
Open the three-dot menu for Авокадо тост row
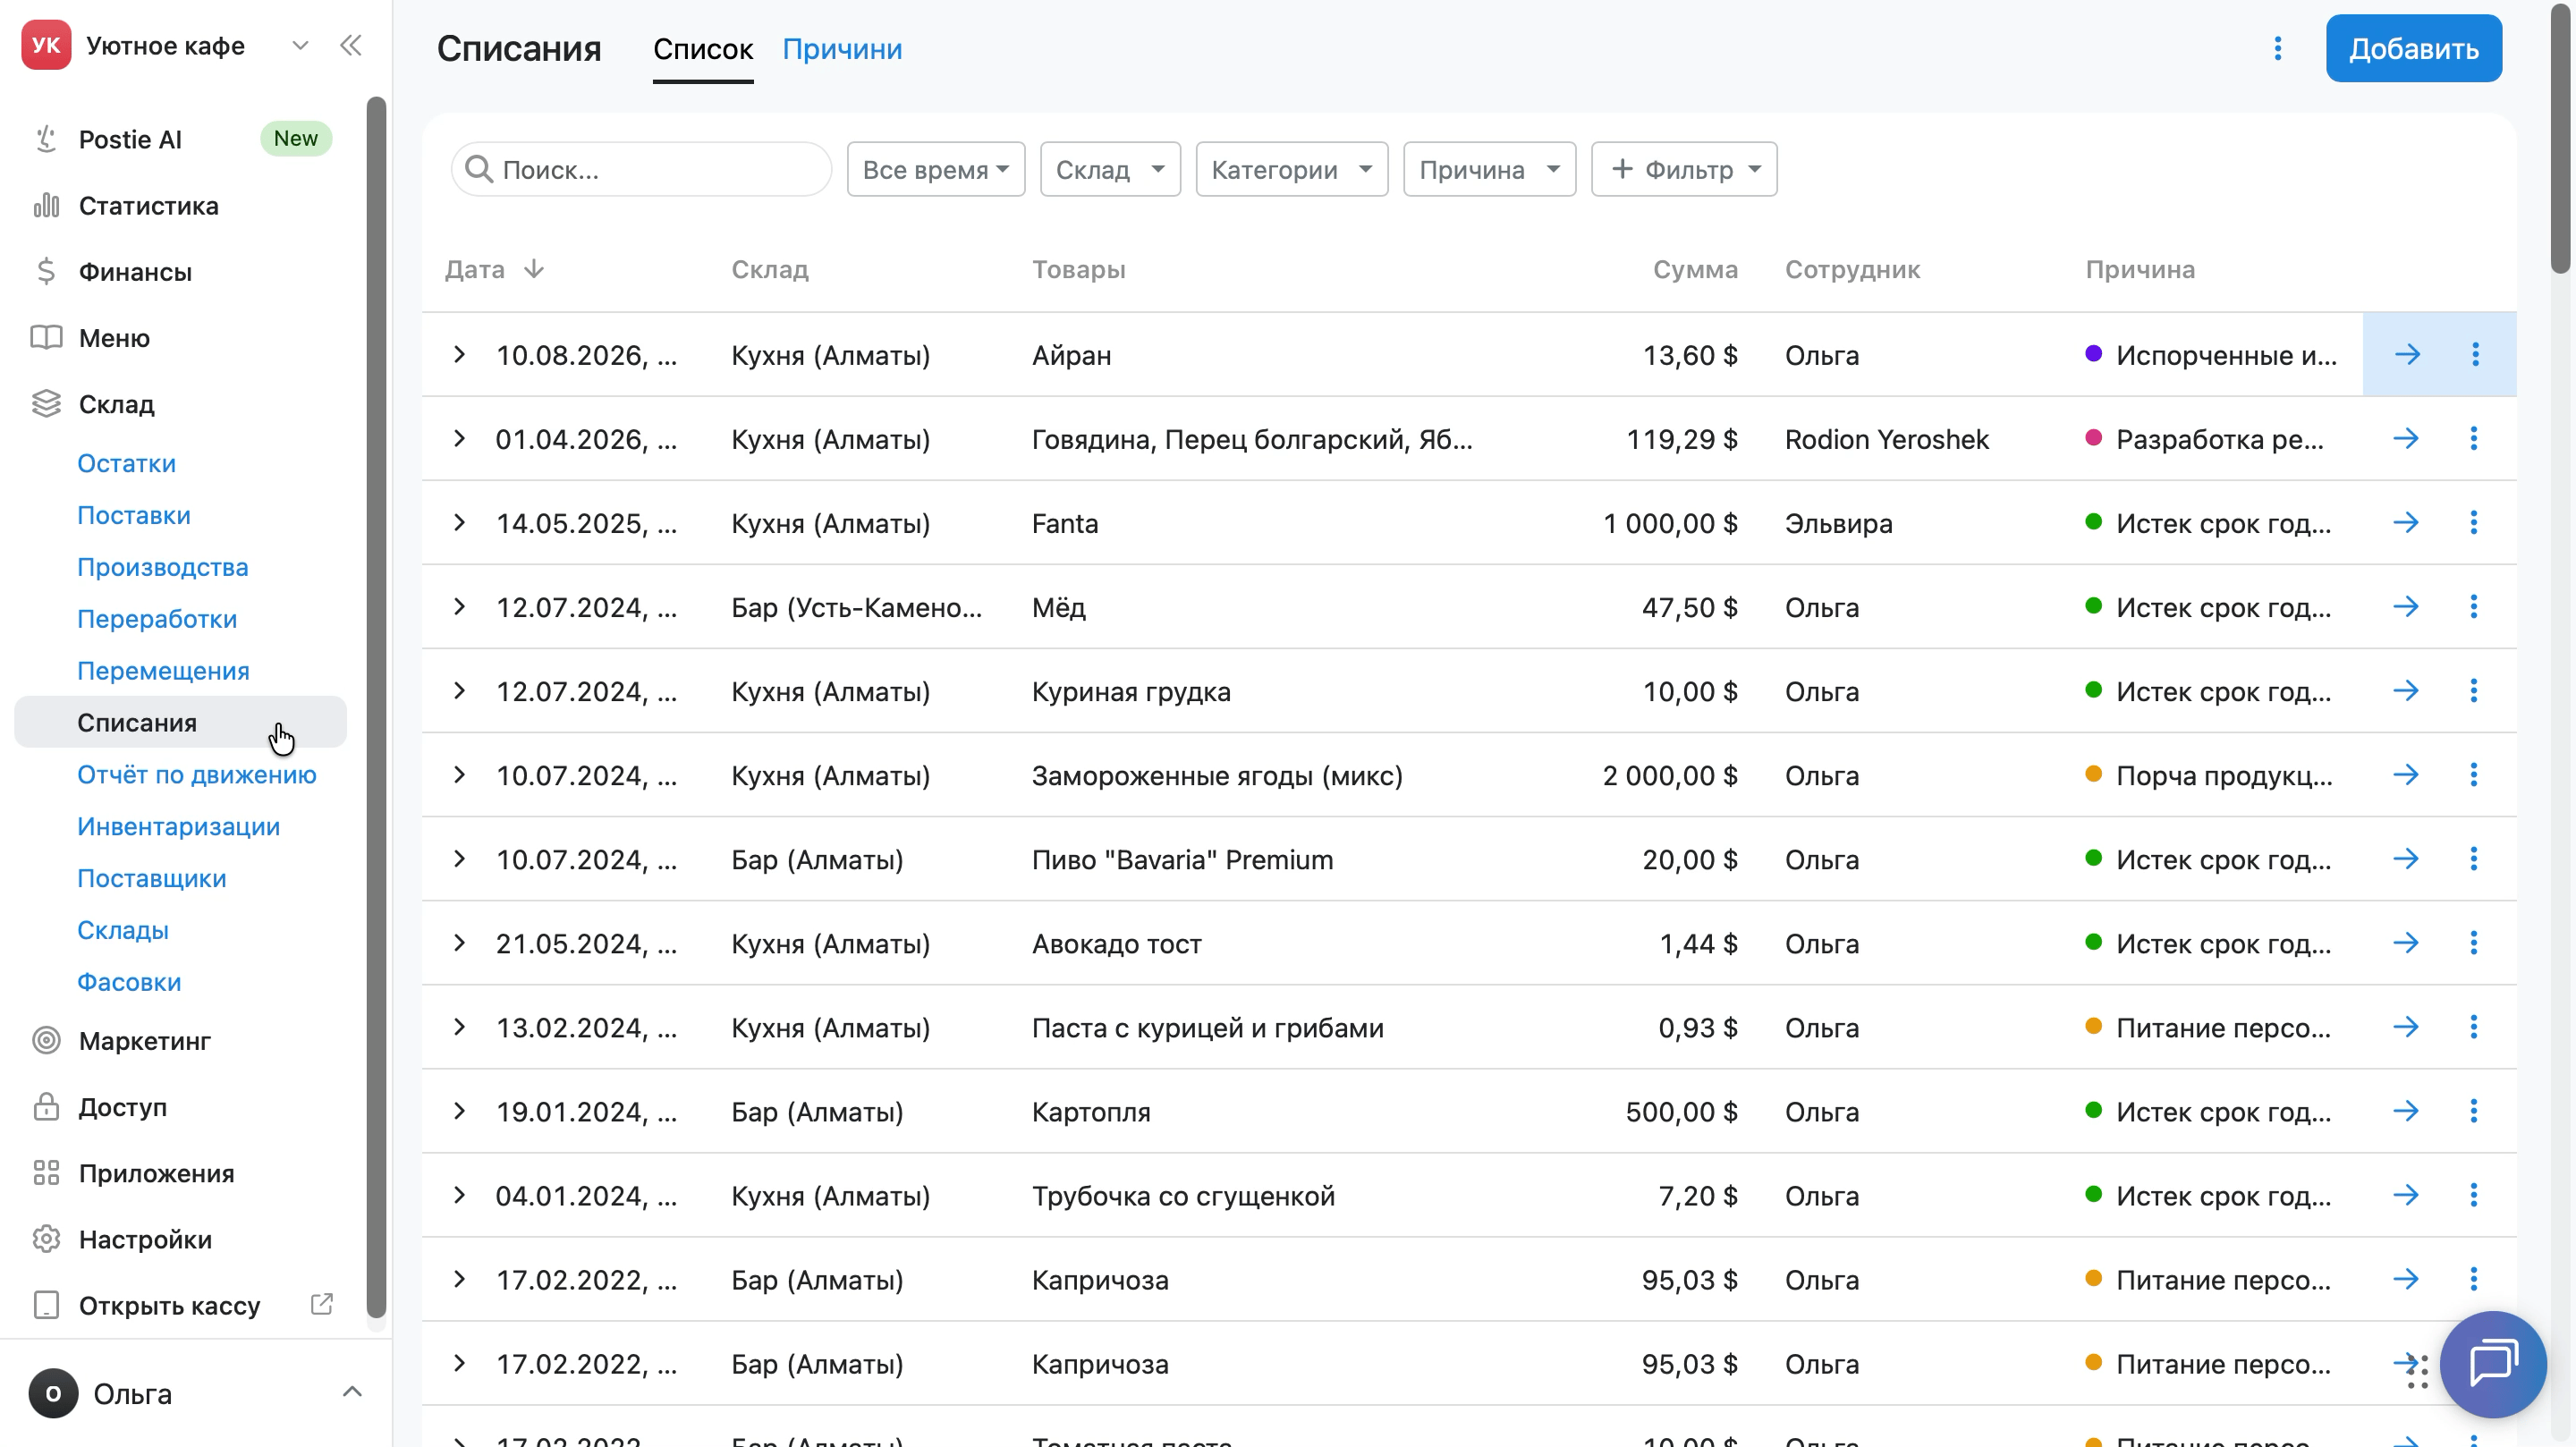[x=2474, y=942]
